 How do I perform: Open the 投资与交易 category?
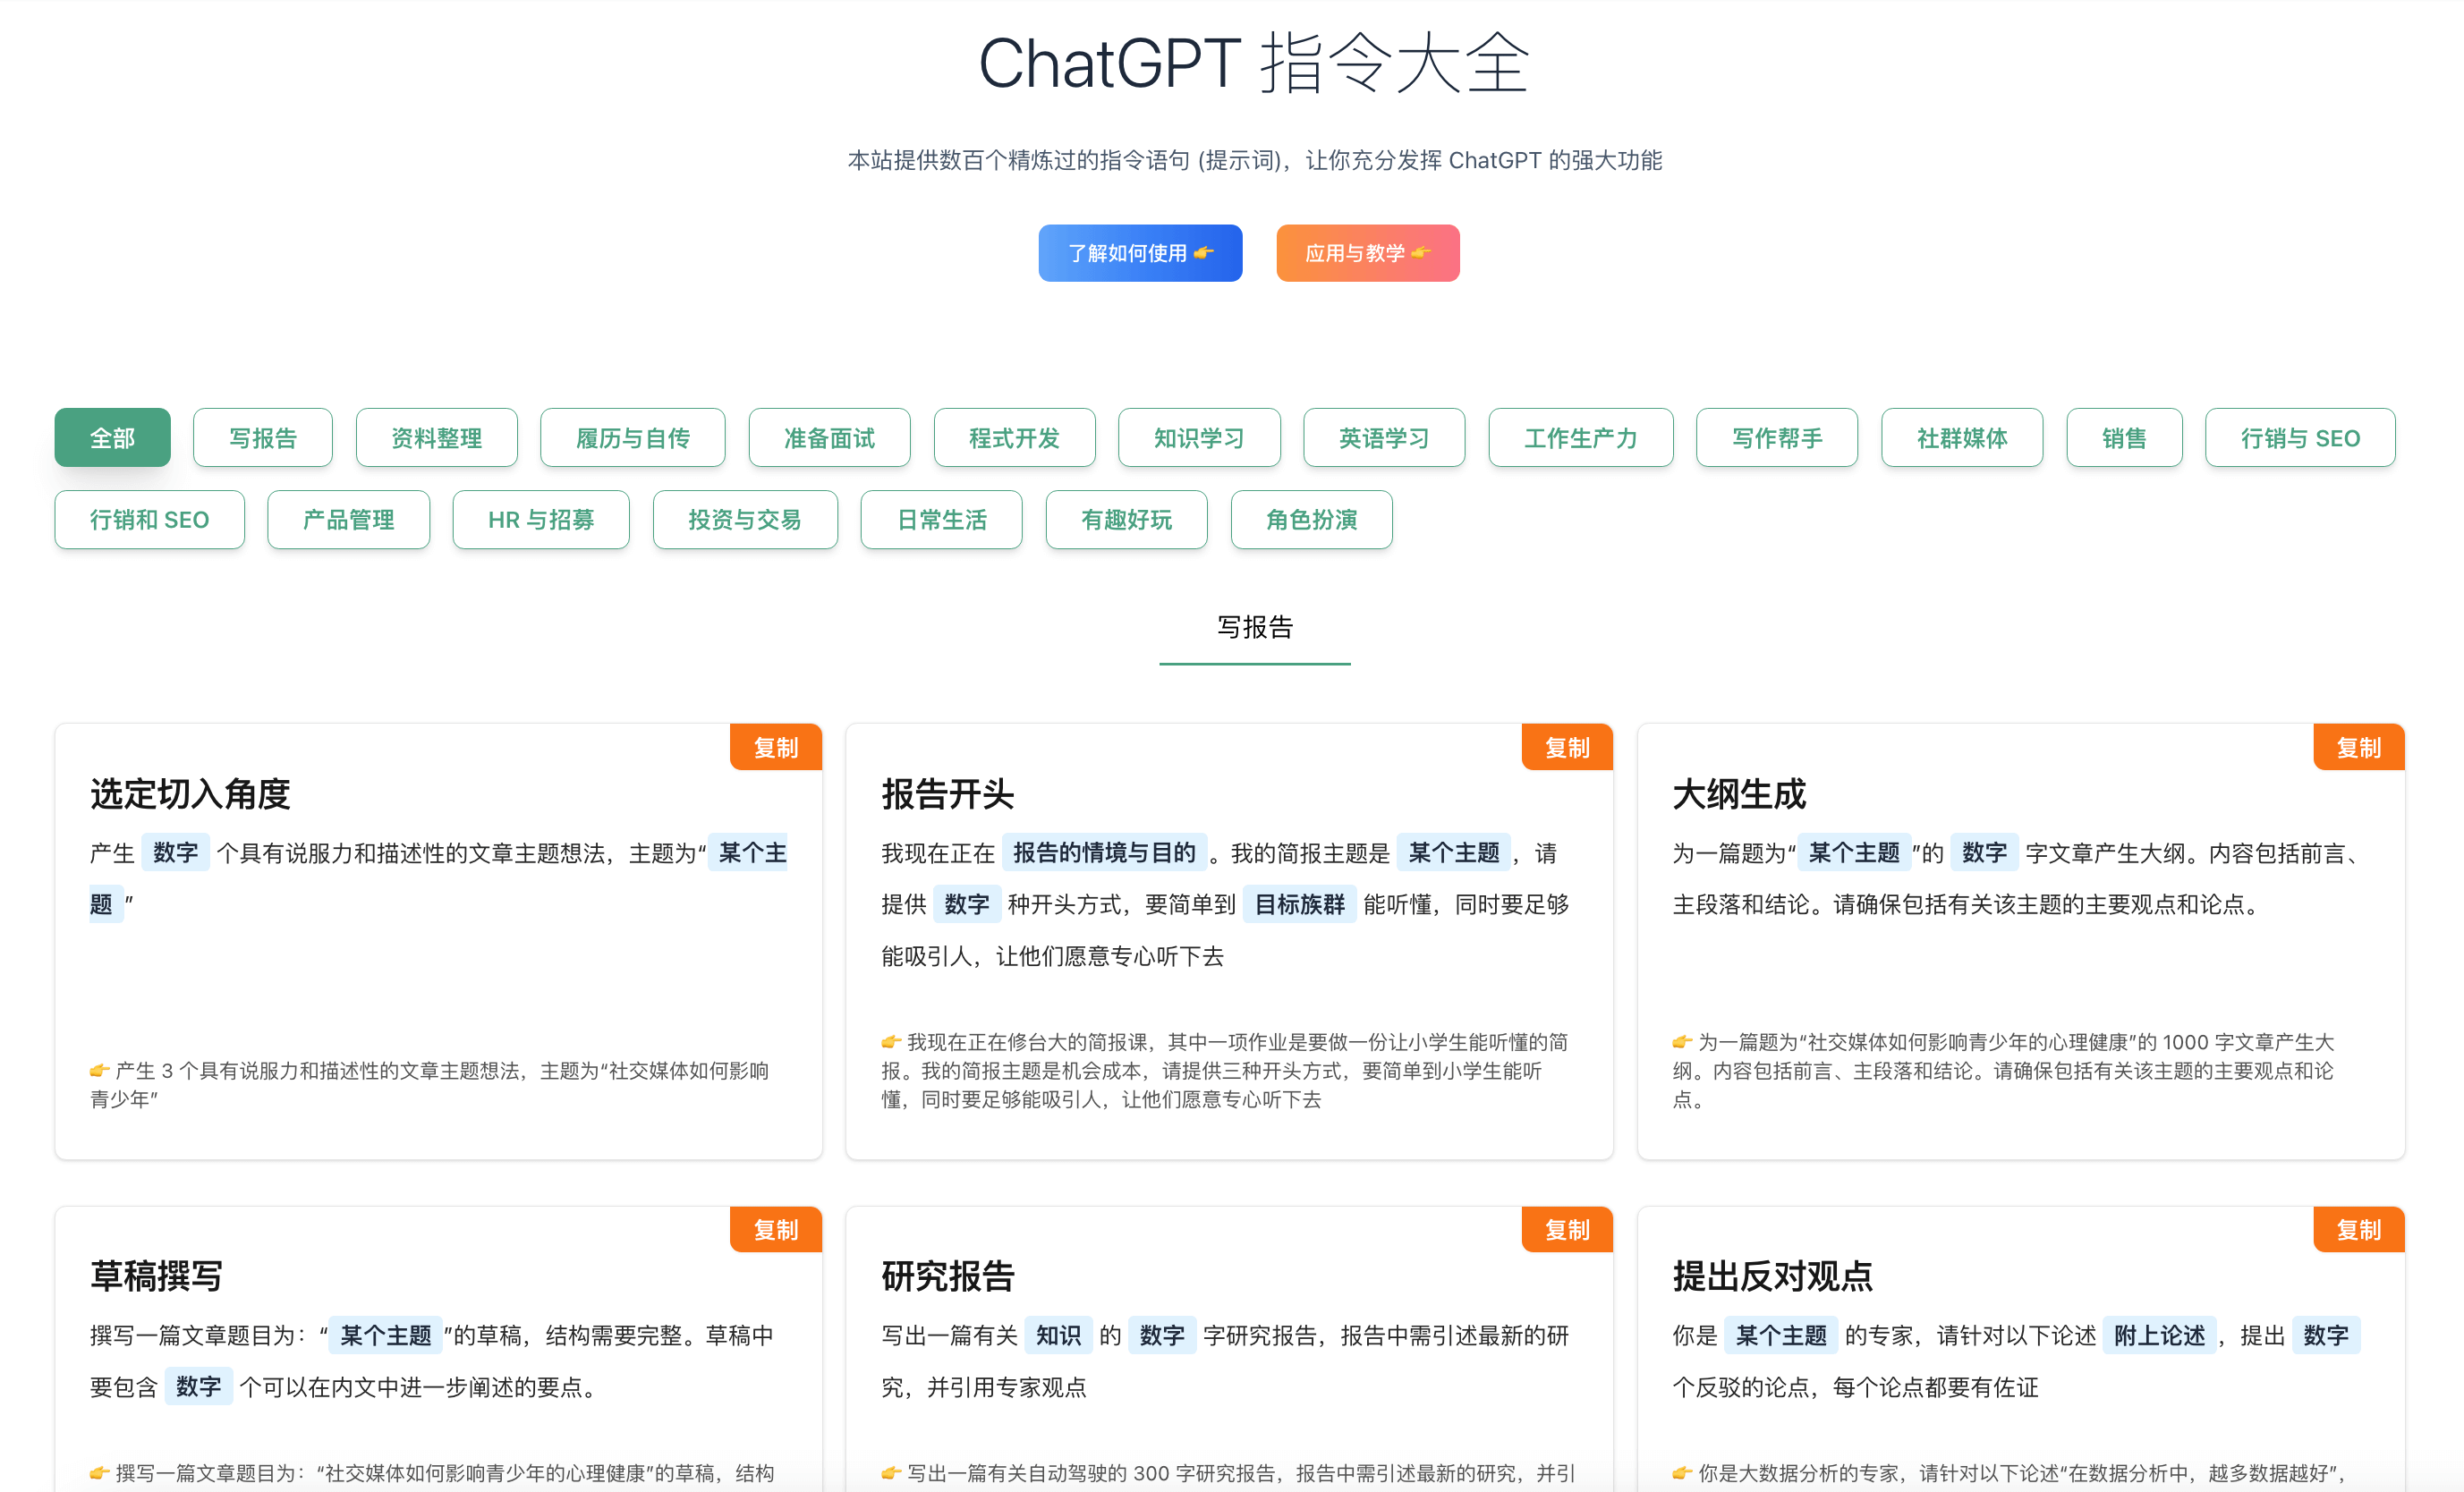click(745, 519)
